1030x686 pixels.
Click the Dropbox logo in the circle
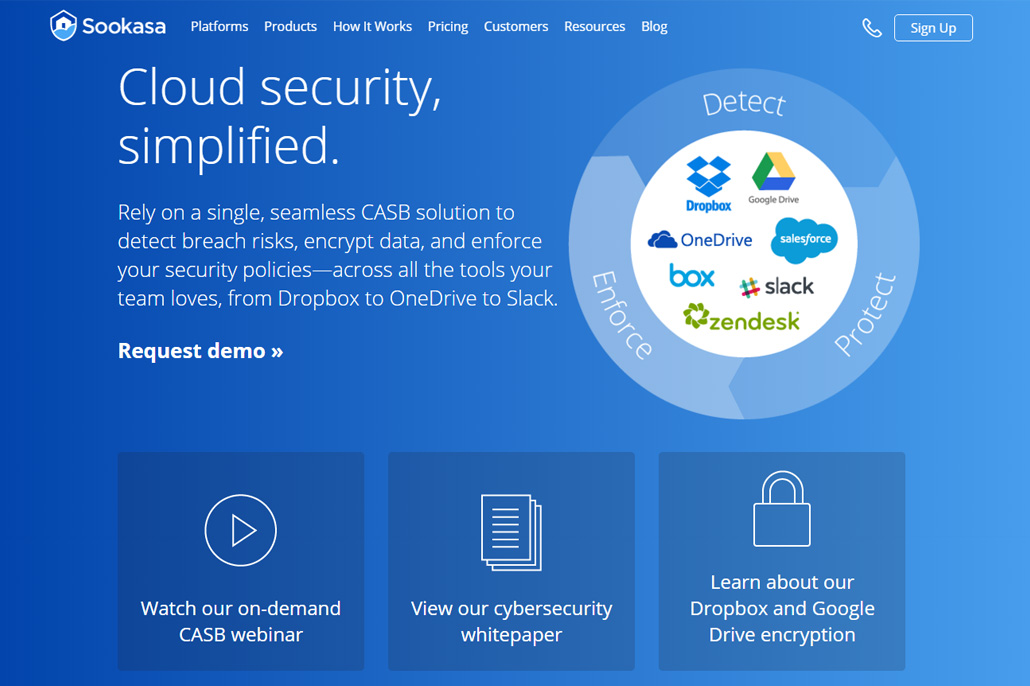(708, 183)
